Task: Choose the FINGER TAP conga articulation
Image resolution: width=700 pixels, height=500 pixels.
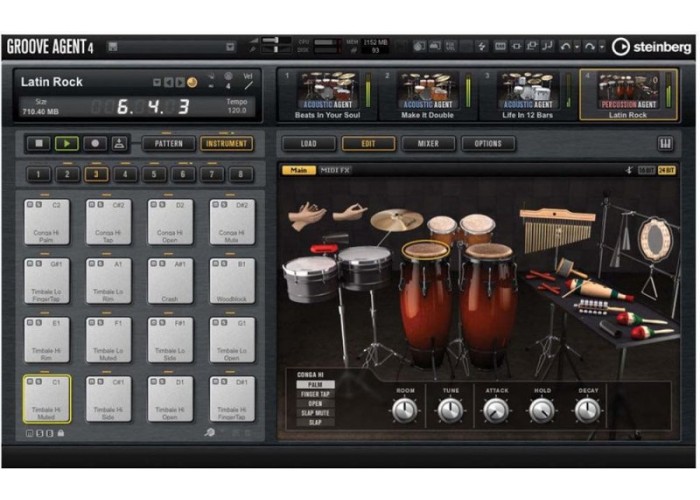Action: (315, 394)
